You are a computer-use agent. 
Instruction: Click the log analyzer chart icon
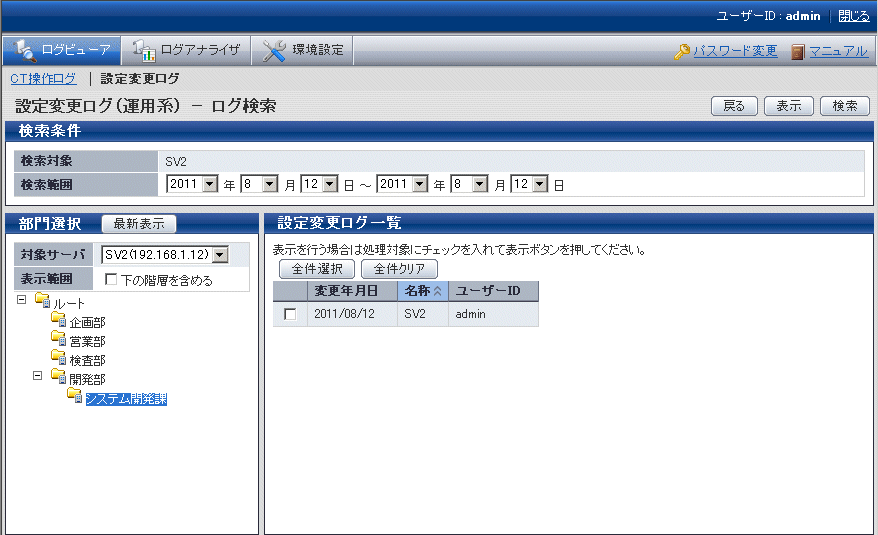[x=144, y=50]
